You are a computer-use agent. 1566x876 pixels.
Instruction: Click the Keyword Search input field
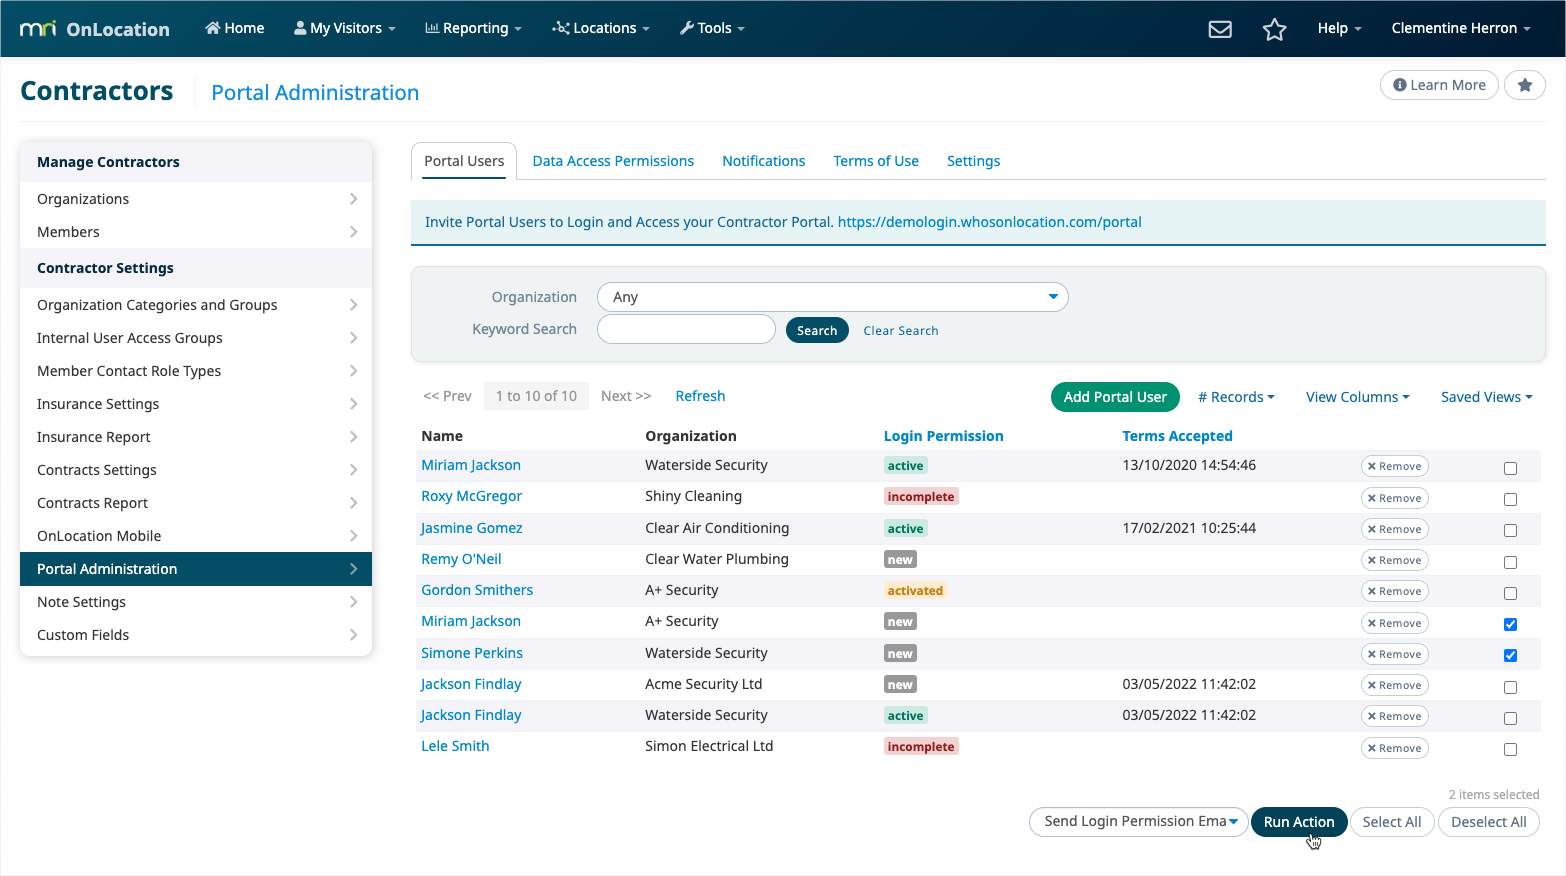(686, 329)
